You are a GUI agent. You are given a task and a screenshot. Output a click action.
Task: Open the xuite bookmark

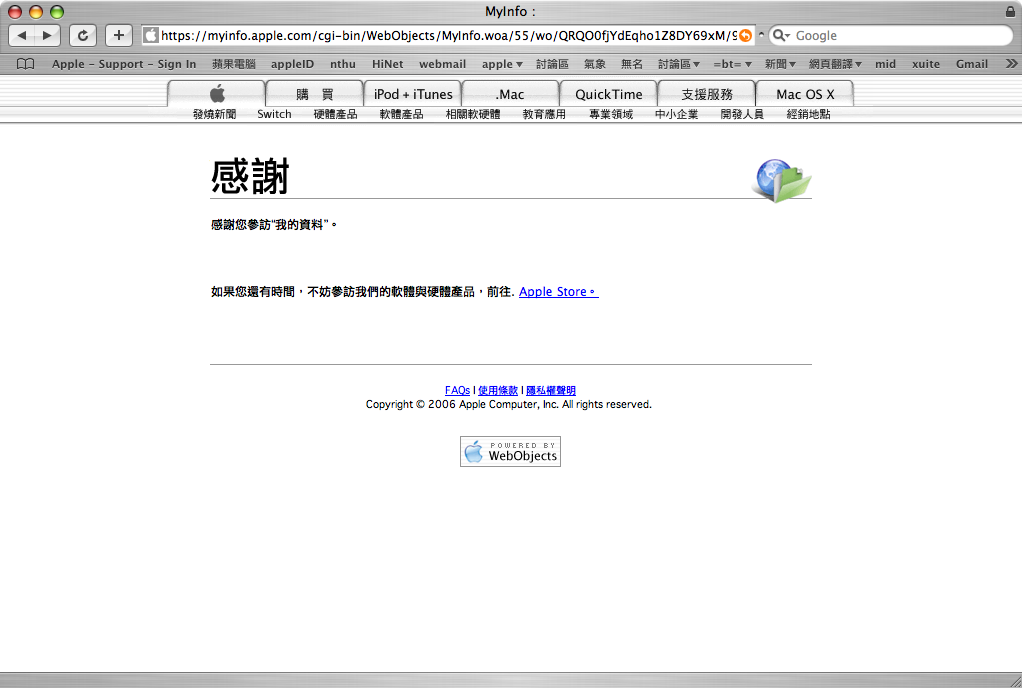point(926,64)
